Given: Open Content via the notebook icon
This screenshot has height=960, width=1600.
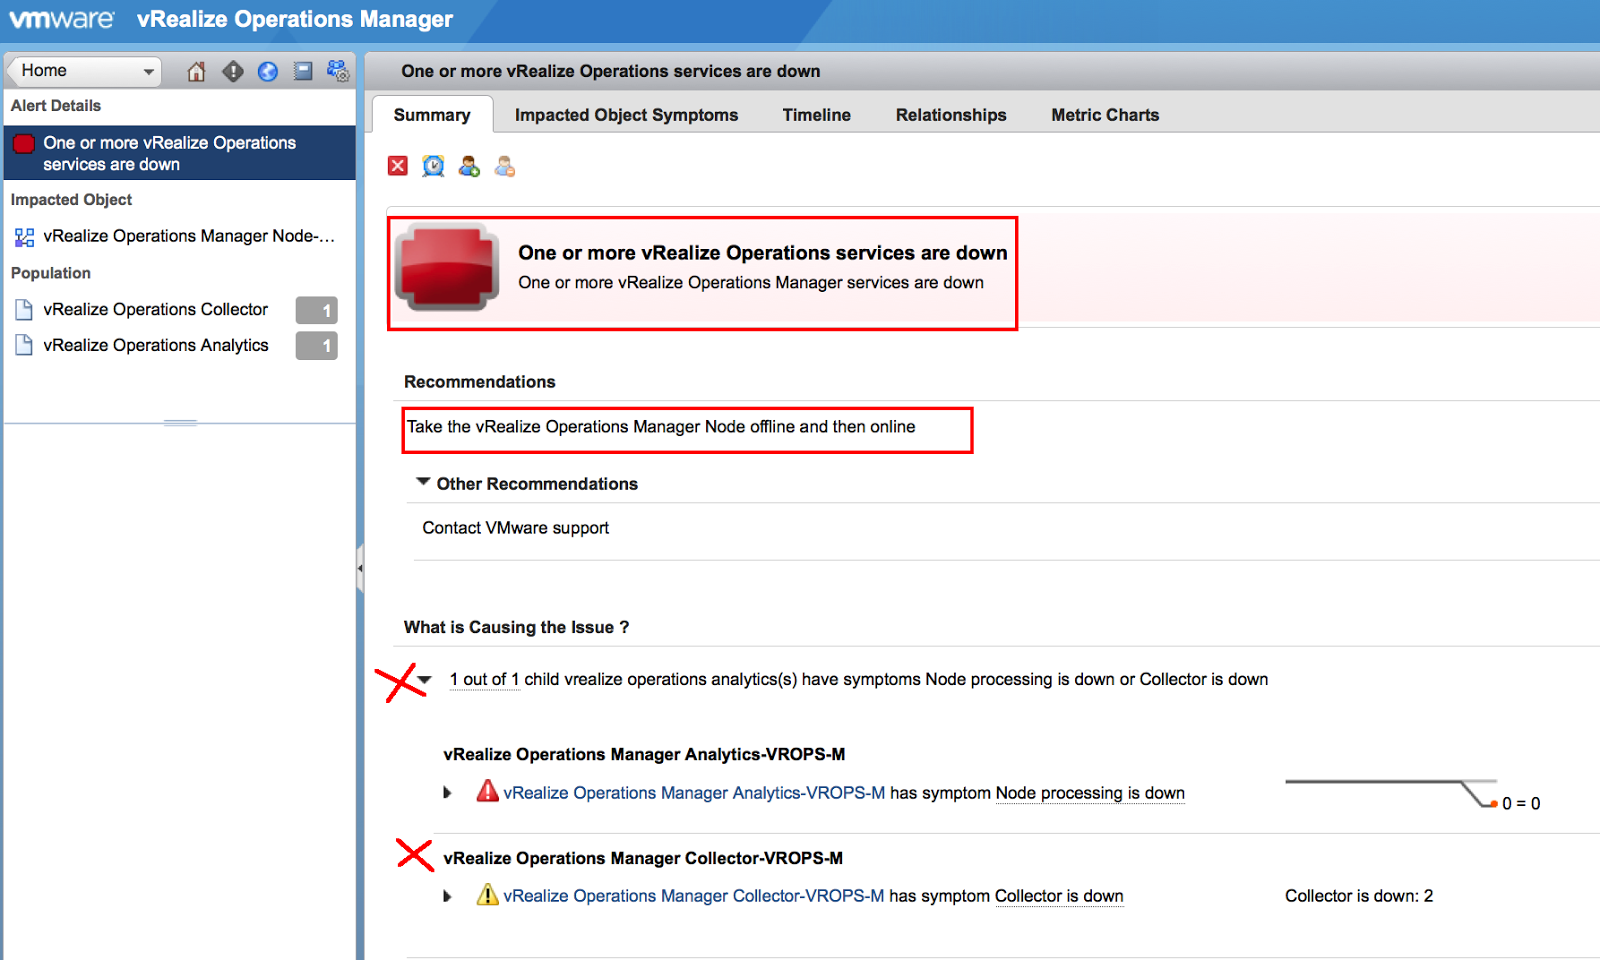Looking at the screenshot, I should 303,71.
